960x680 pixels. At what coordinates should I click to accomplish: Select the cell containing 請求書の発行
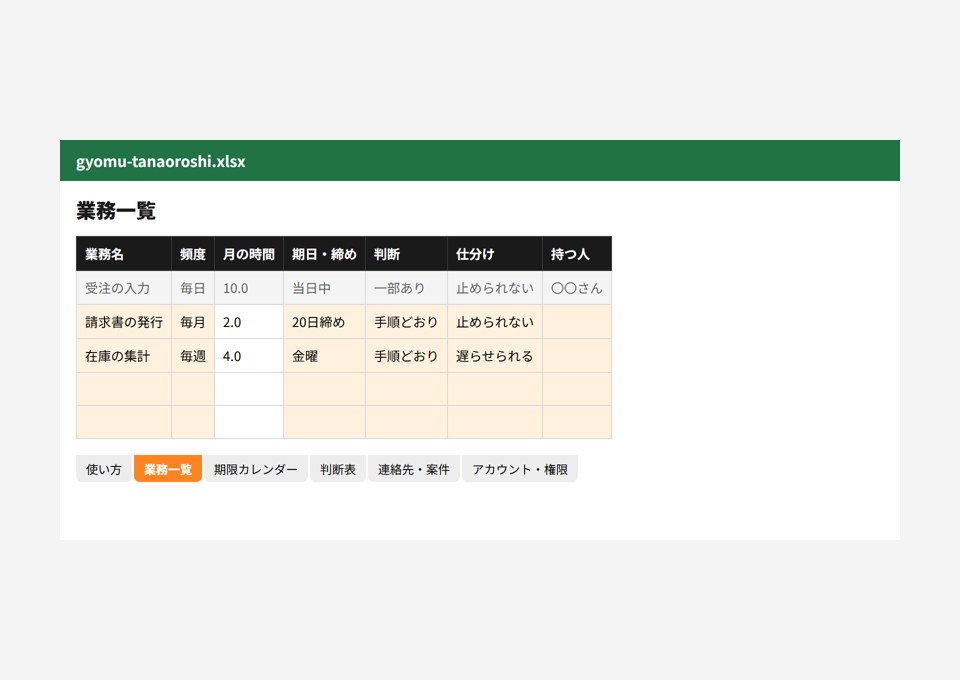pos(124,322)
